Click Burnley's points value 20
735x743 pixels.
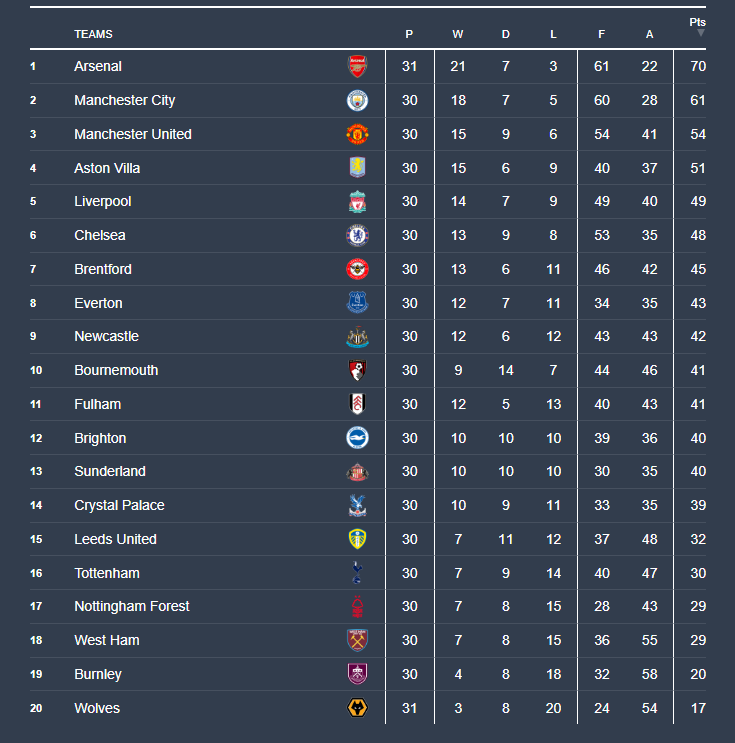tap(698, 674)
